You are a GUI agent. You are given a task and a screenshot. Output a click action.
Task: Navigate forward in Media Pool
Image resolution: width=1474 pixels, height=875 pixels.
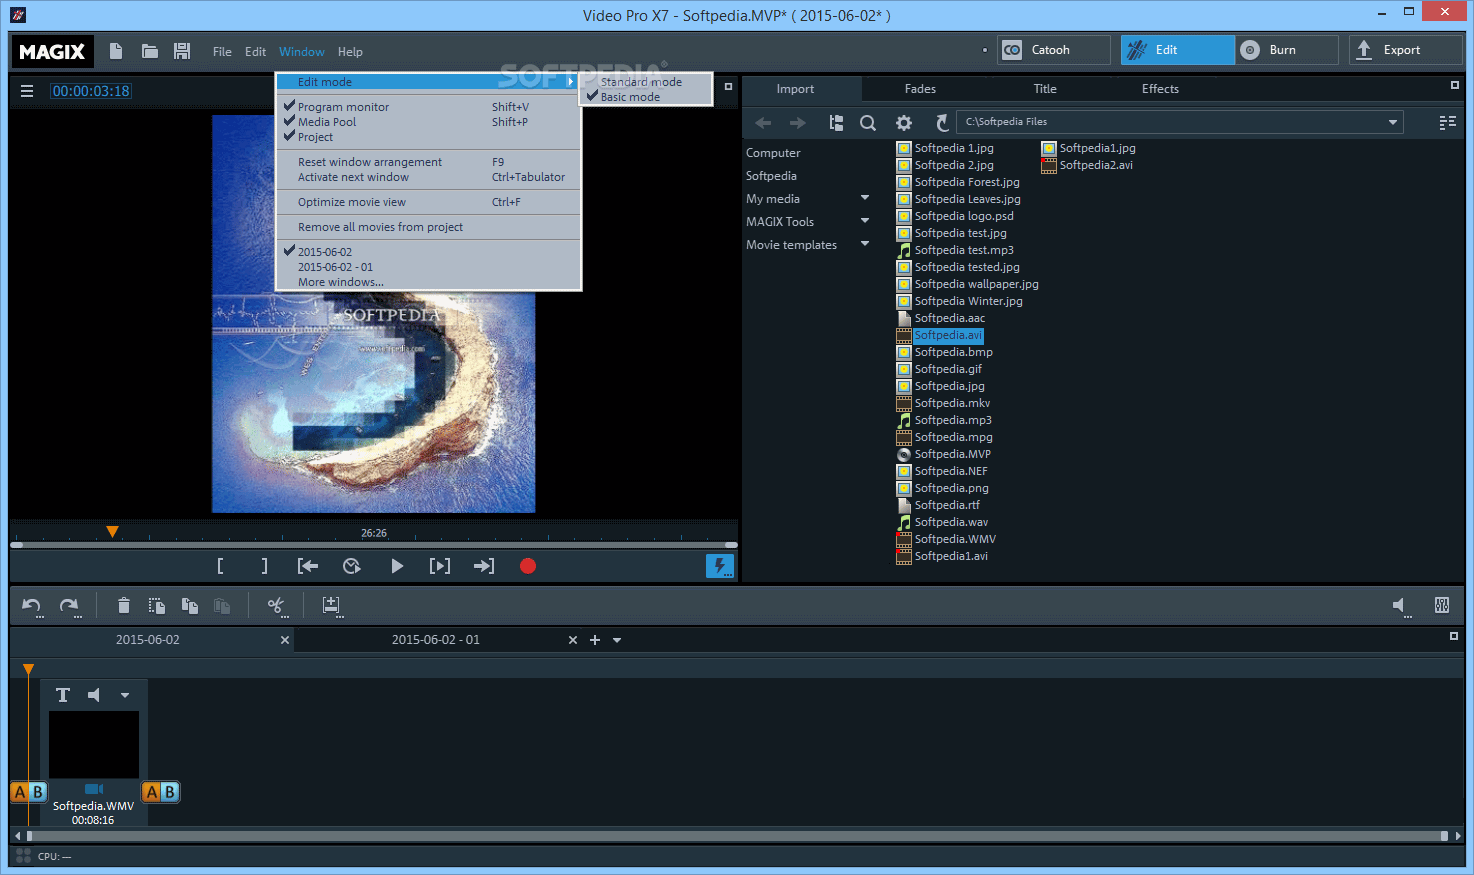coord(797,123)
